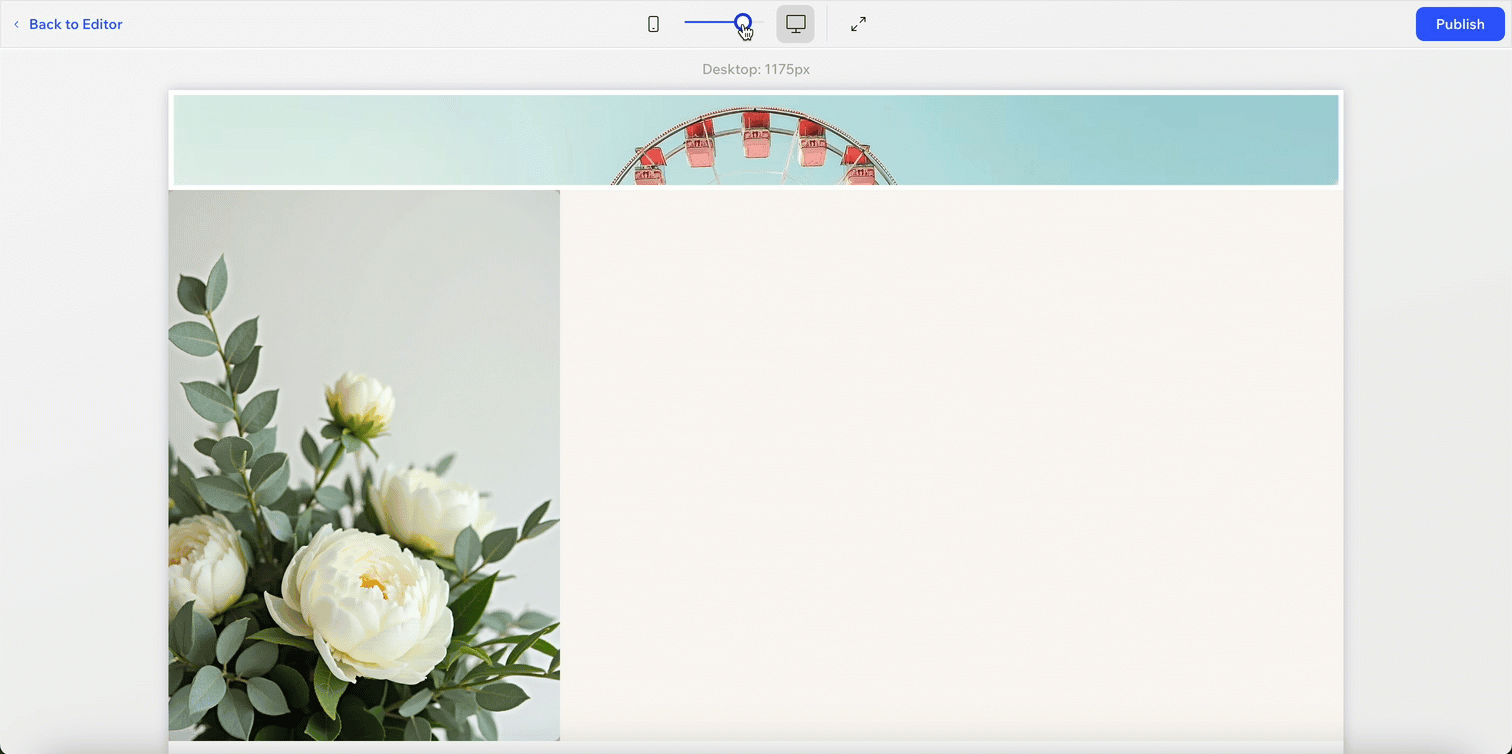Click the gray slider track right of the handle
Viewport: 1512px width, 754px height.
(758, 22)
